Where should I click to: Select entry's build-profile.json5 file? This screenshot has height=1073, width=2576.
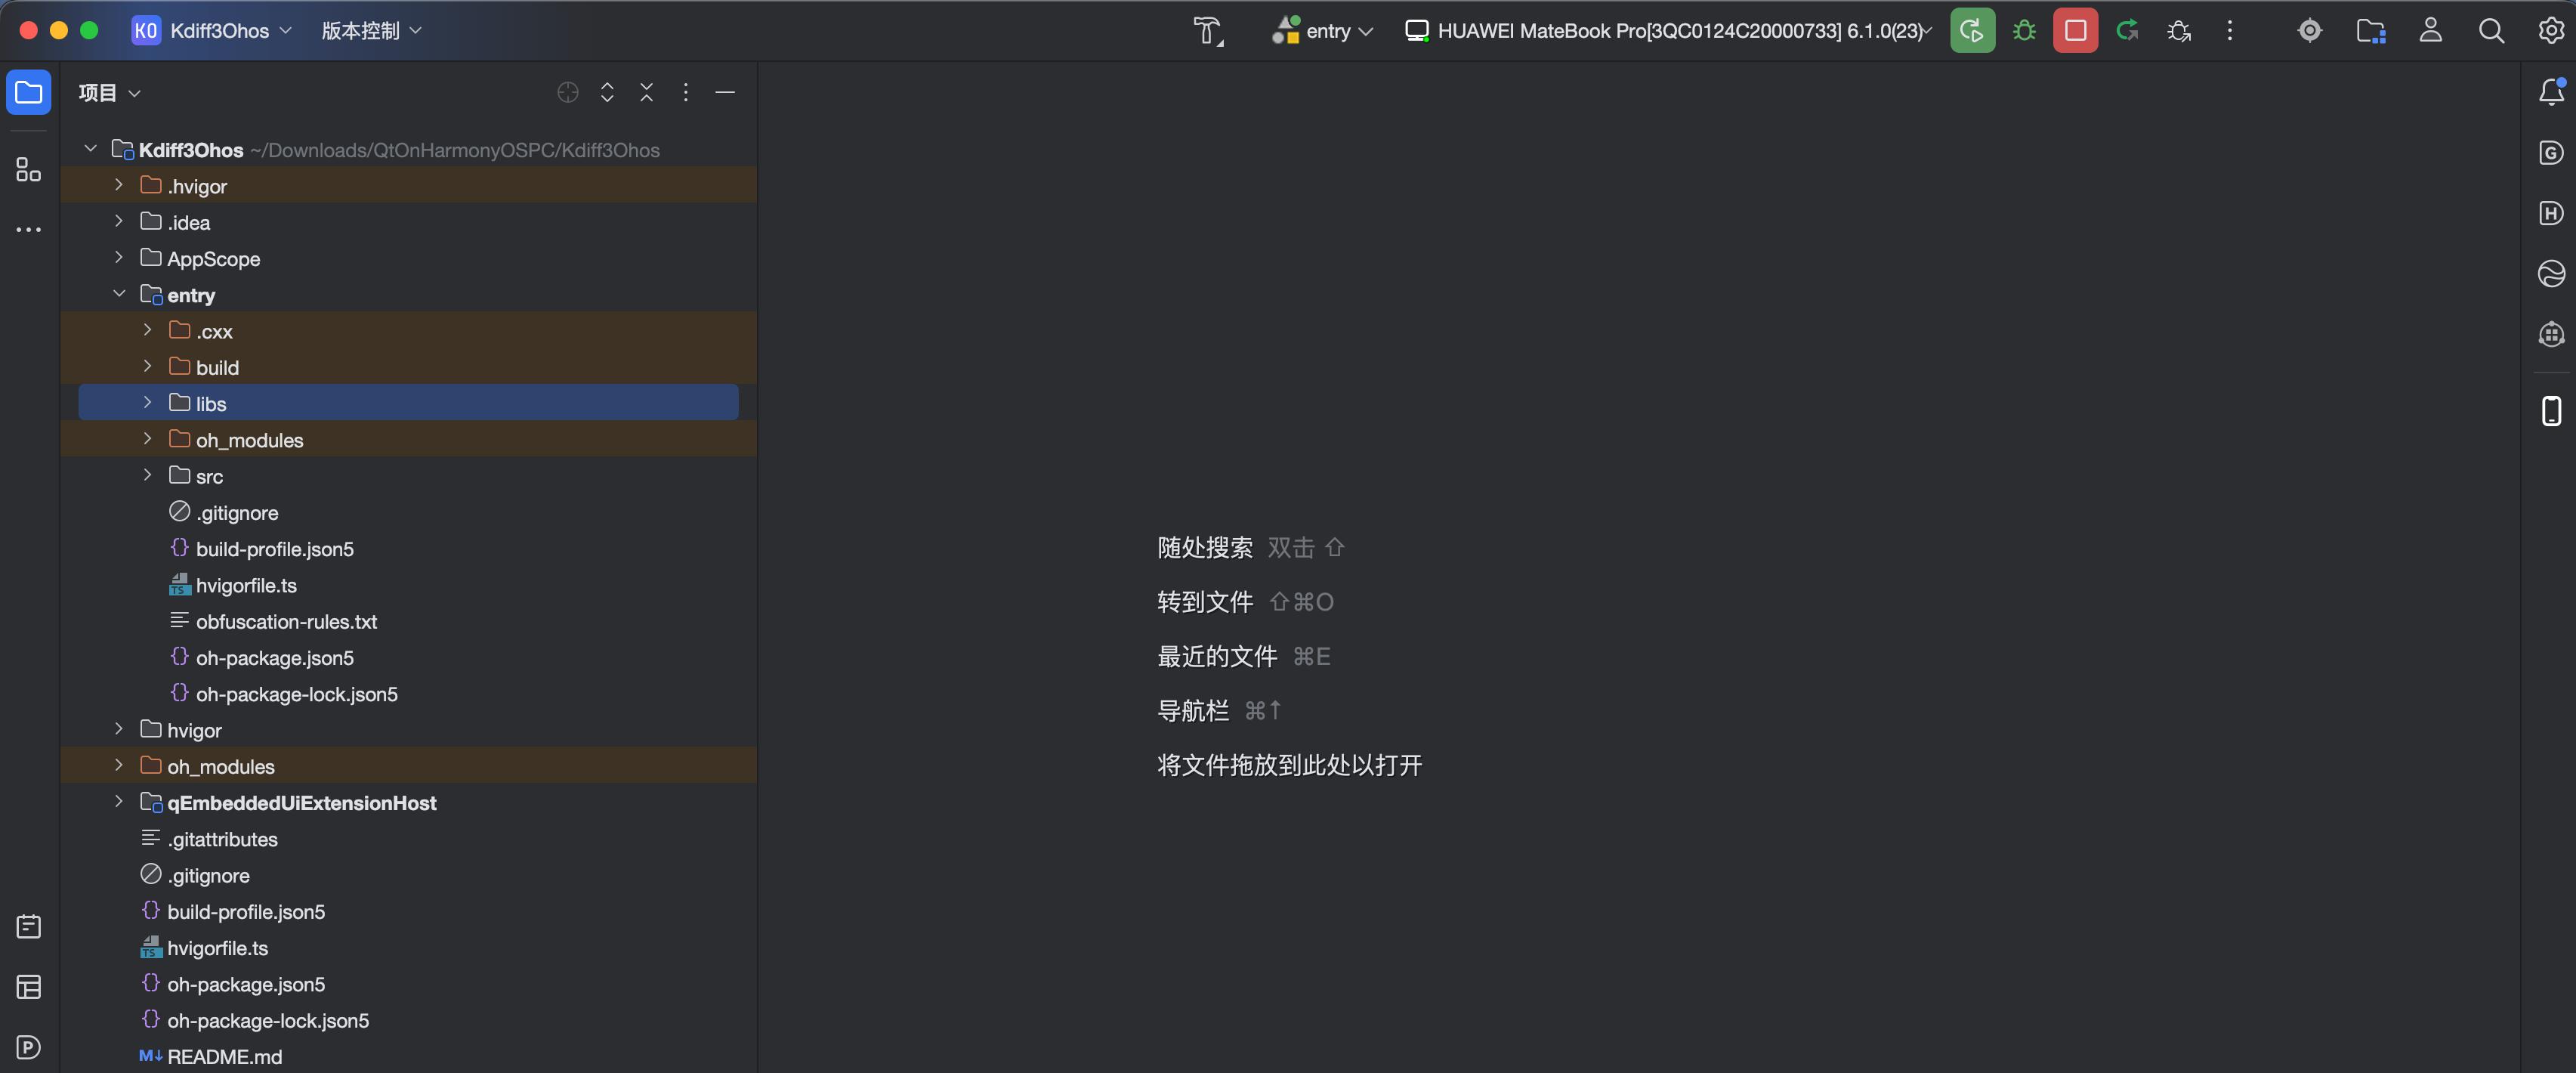[408, 548]
